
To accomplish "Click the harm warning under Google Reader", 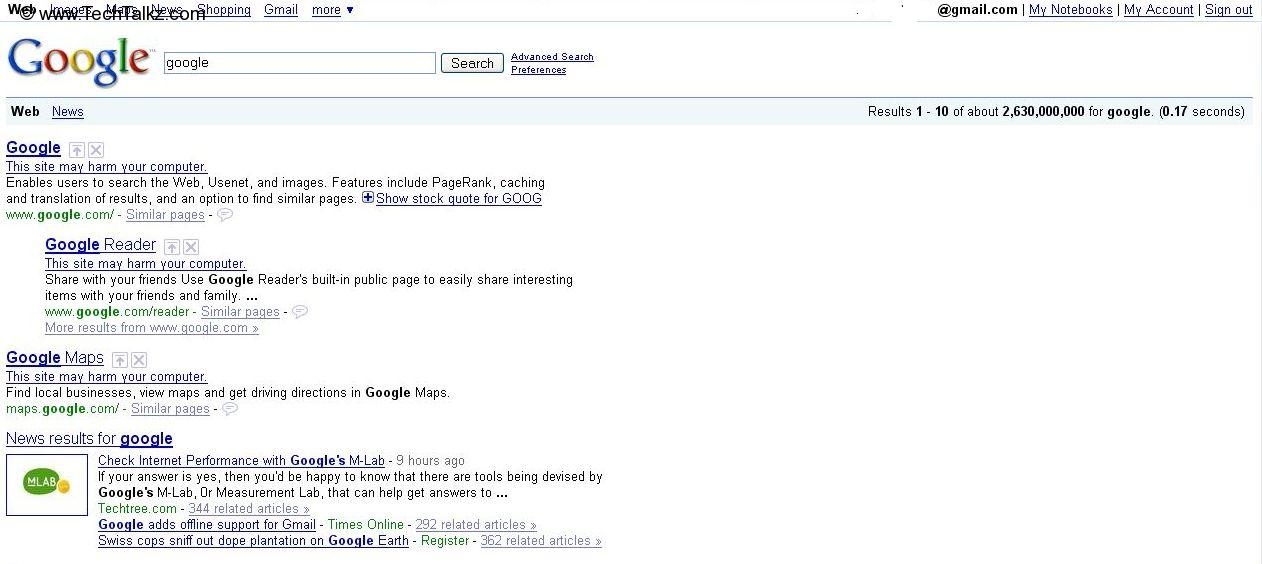I will coord(145,264).
